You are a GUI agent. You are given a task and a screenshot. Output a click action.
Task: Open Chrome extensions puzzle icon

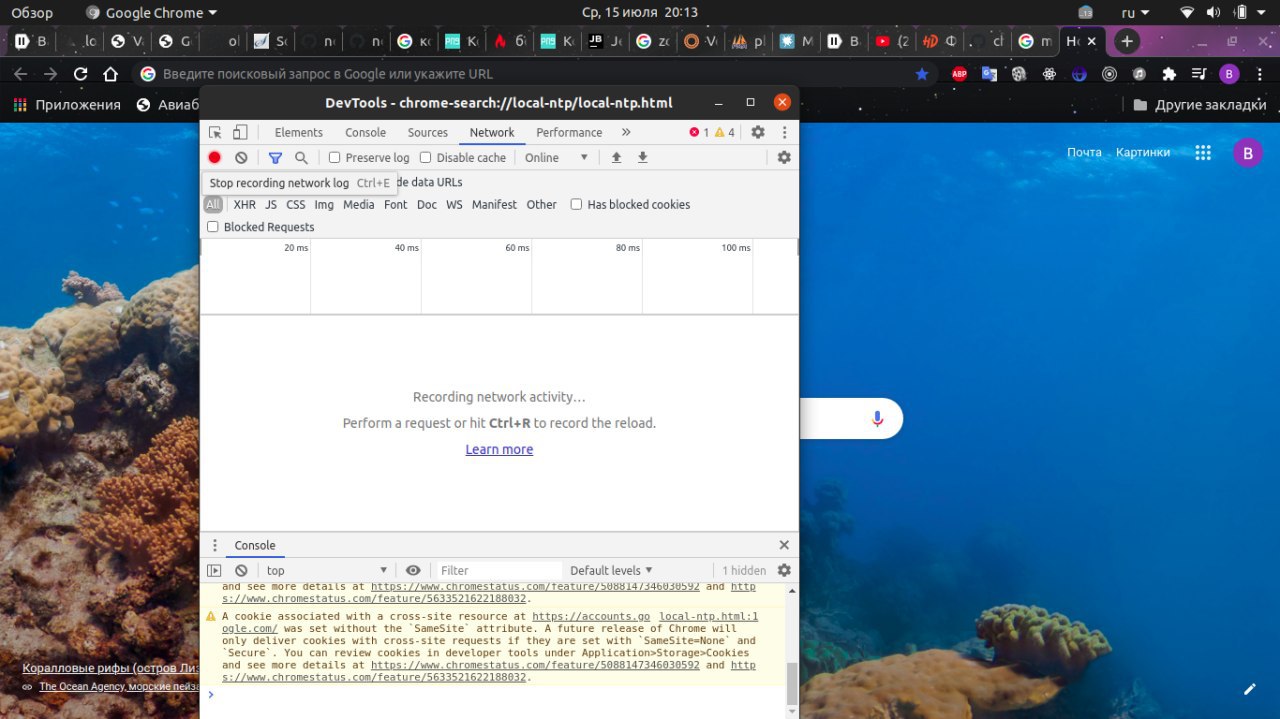point(1169,74)
